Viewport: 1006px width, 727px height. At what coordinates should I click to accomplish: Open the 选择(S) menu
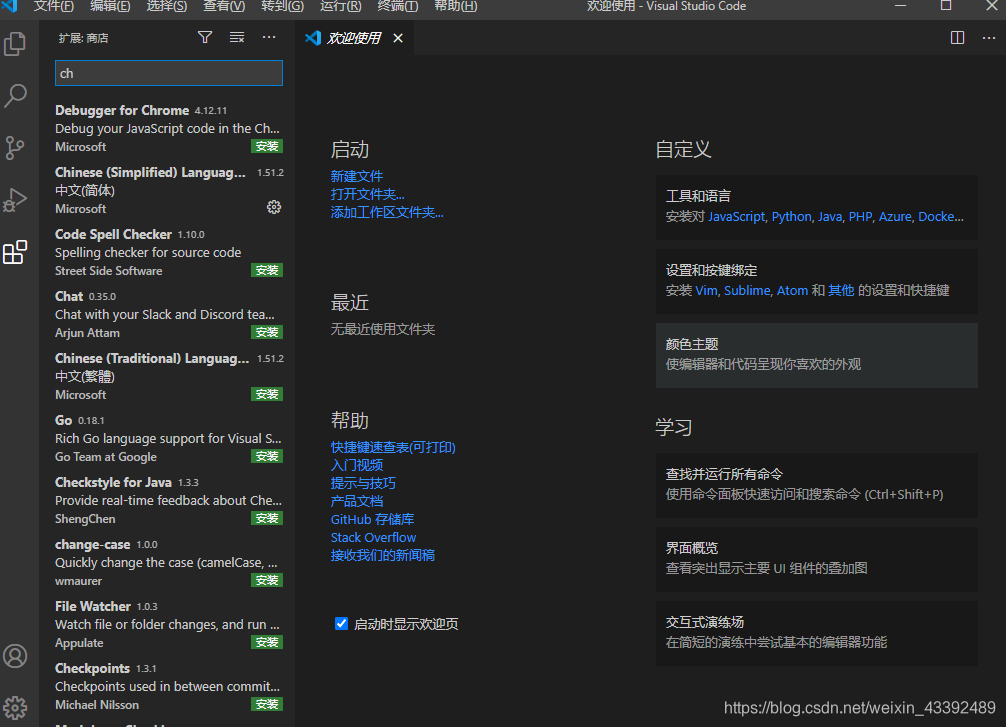pos(167,6)
